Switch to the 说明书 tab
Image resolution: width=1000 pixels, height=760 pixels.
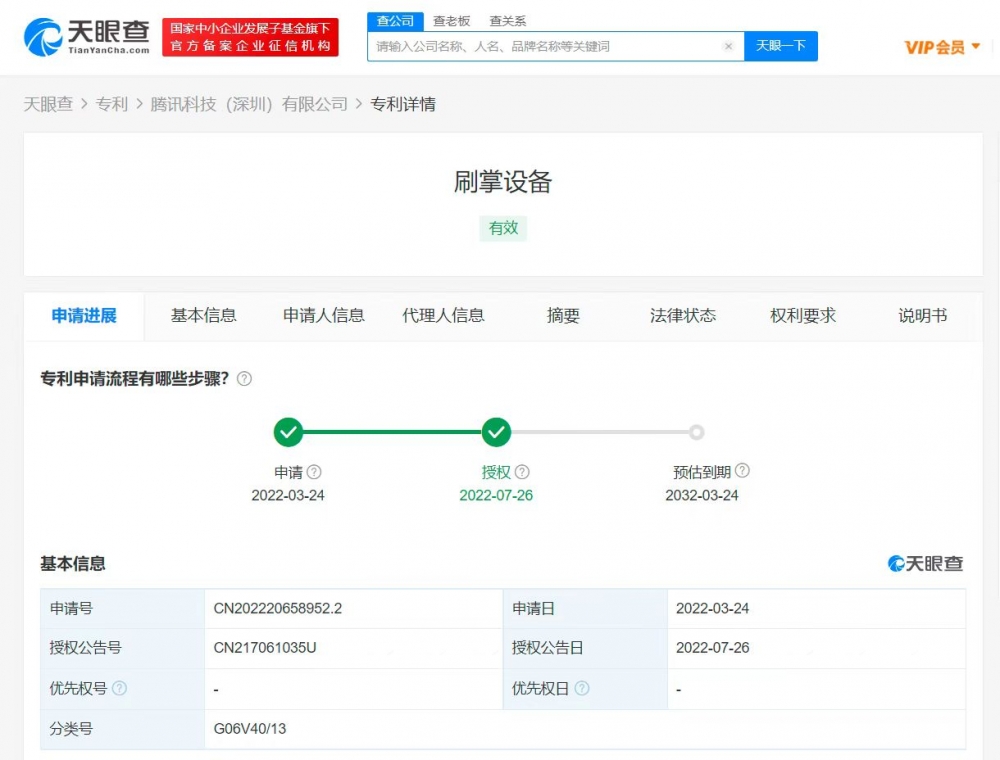click(923, 316)
